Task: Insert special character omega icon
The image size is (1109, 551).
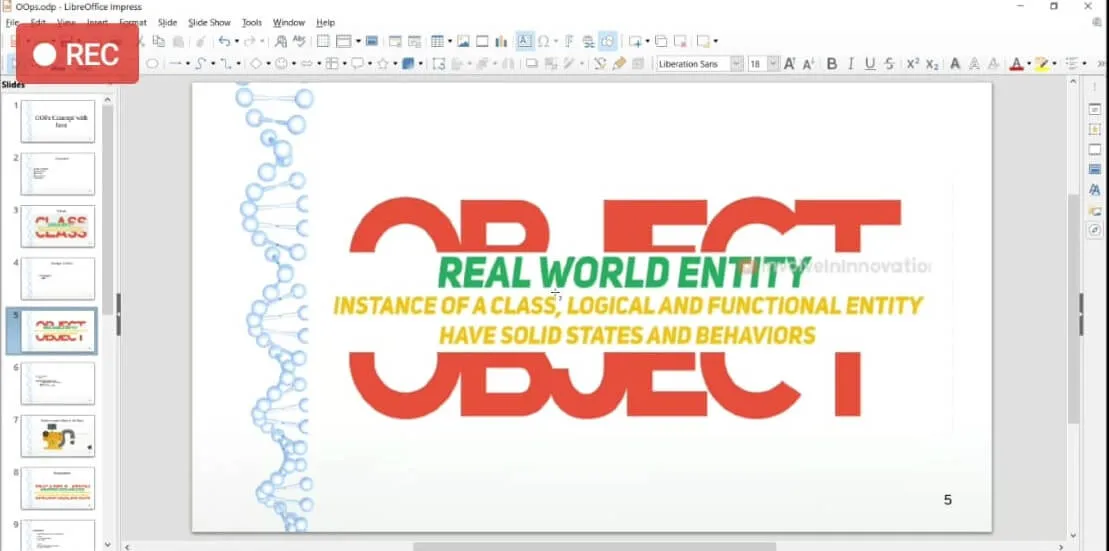Action: tap(543, 41)
